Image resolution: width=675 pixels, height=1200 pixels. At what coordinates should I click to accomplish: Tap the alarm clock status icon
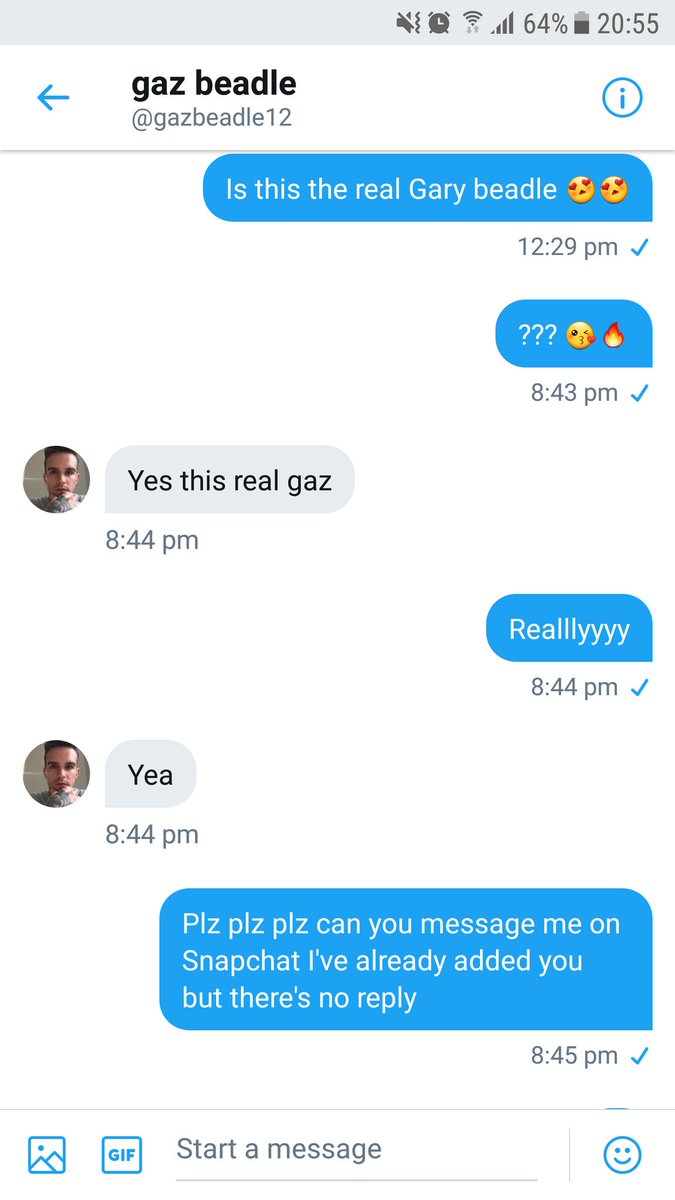(x=438, y=23)
